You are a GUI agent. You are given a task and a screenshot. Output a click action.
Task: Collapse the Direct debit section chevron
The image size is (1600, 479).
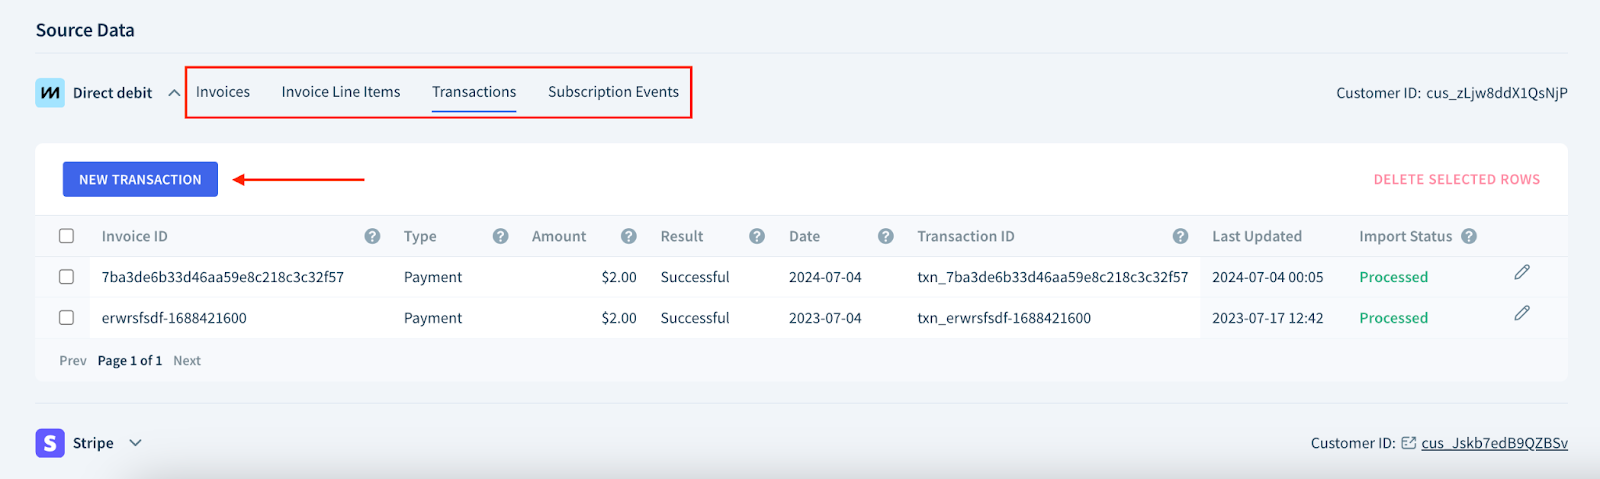(174, 93)
